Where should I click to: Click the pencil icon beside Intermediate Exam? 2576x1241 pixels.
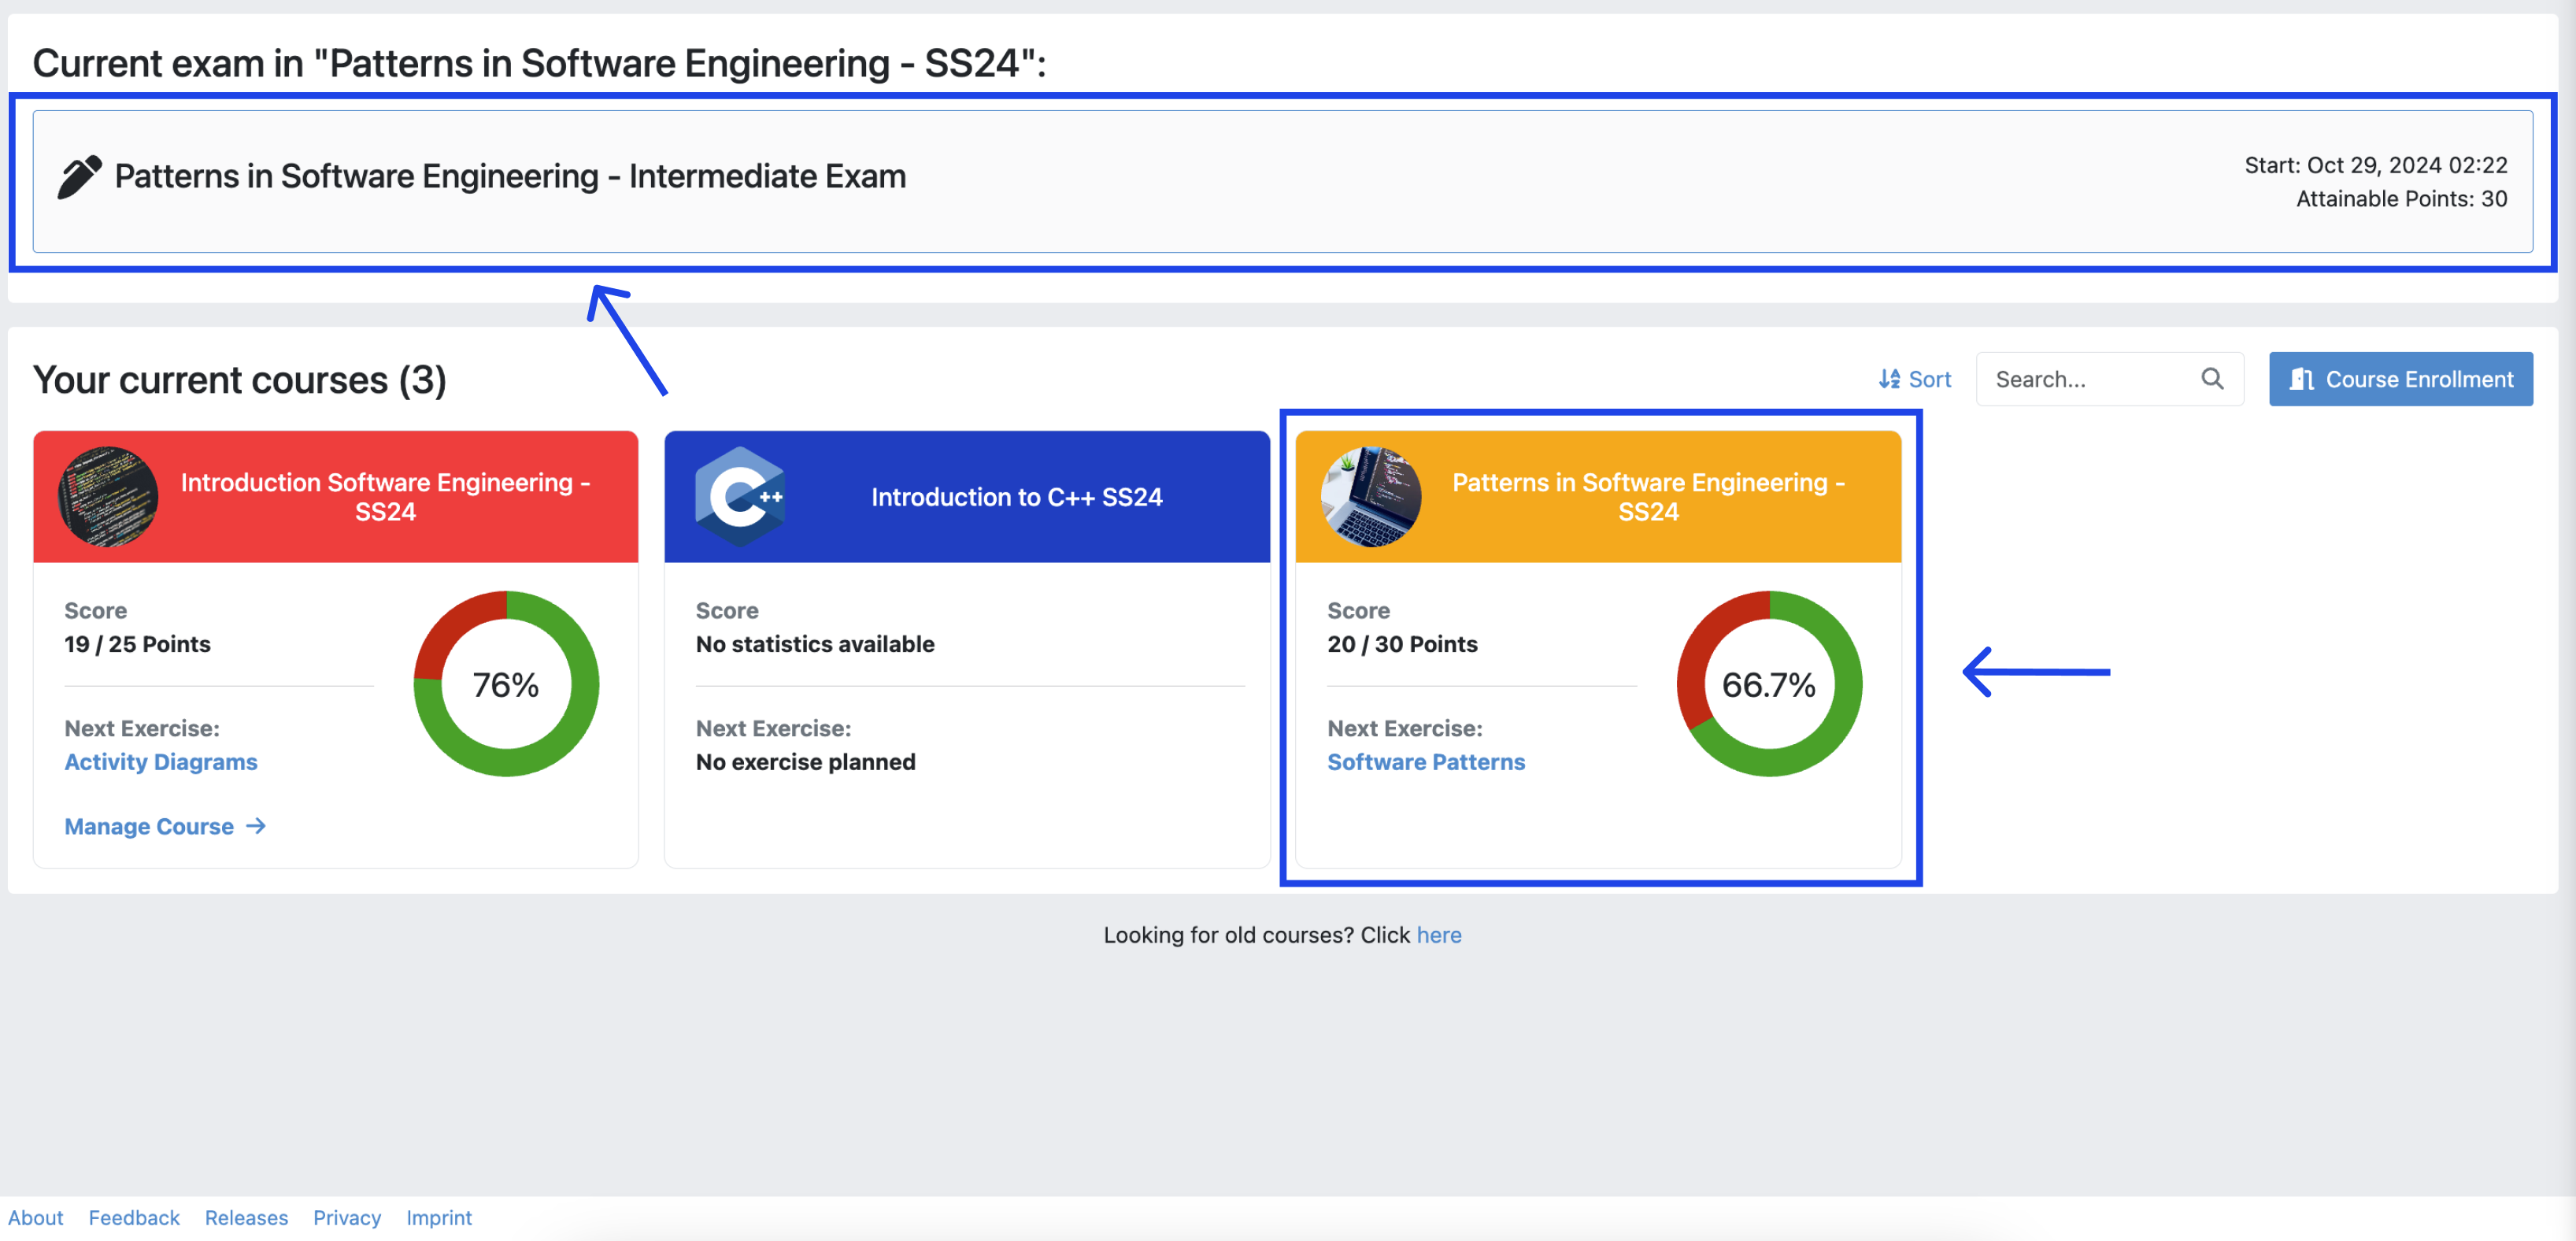tap(79, 177)
